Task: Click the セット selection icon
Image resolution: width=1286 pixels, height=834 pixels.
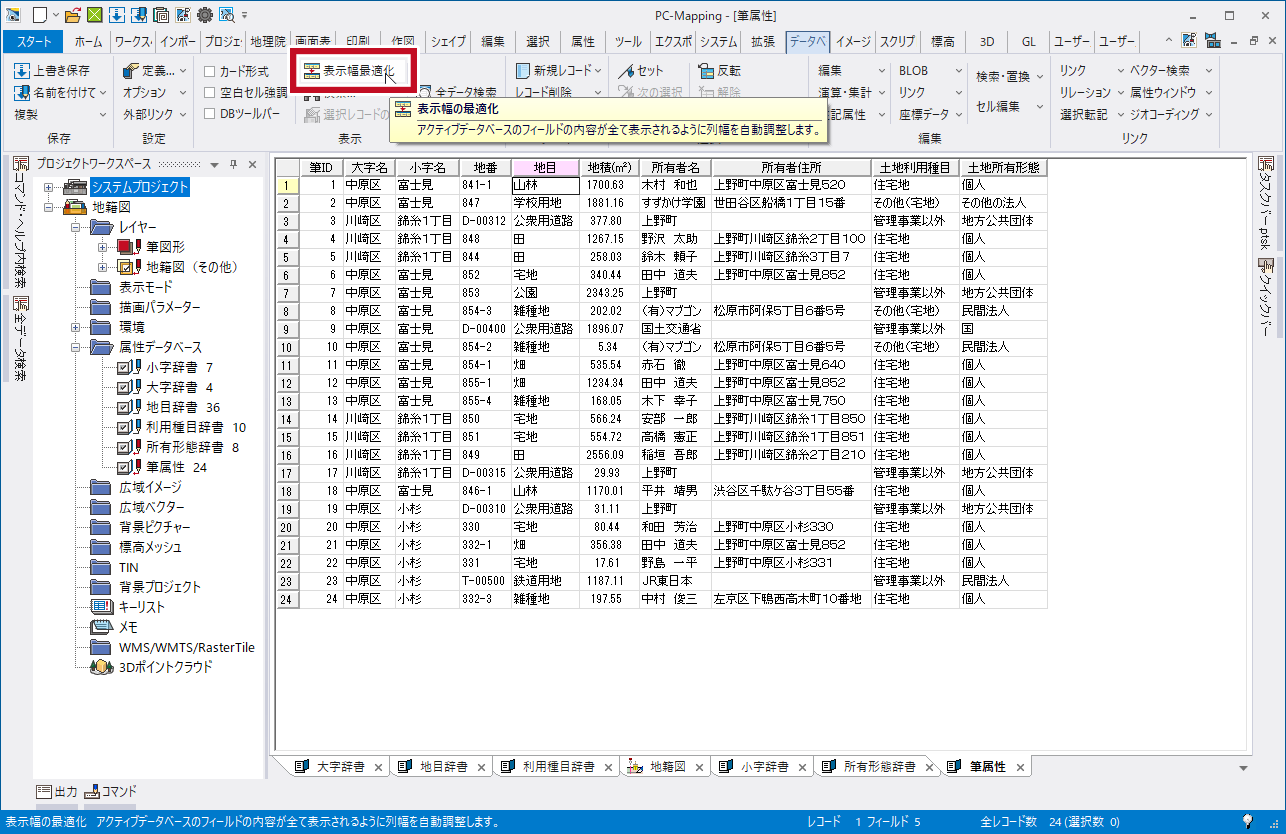Action: click(x=626, y=71)
